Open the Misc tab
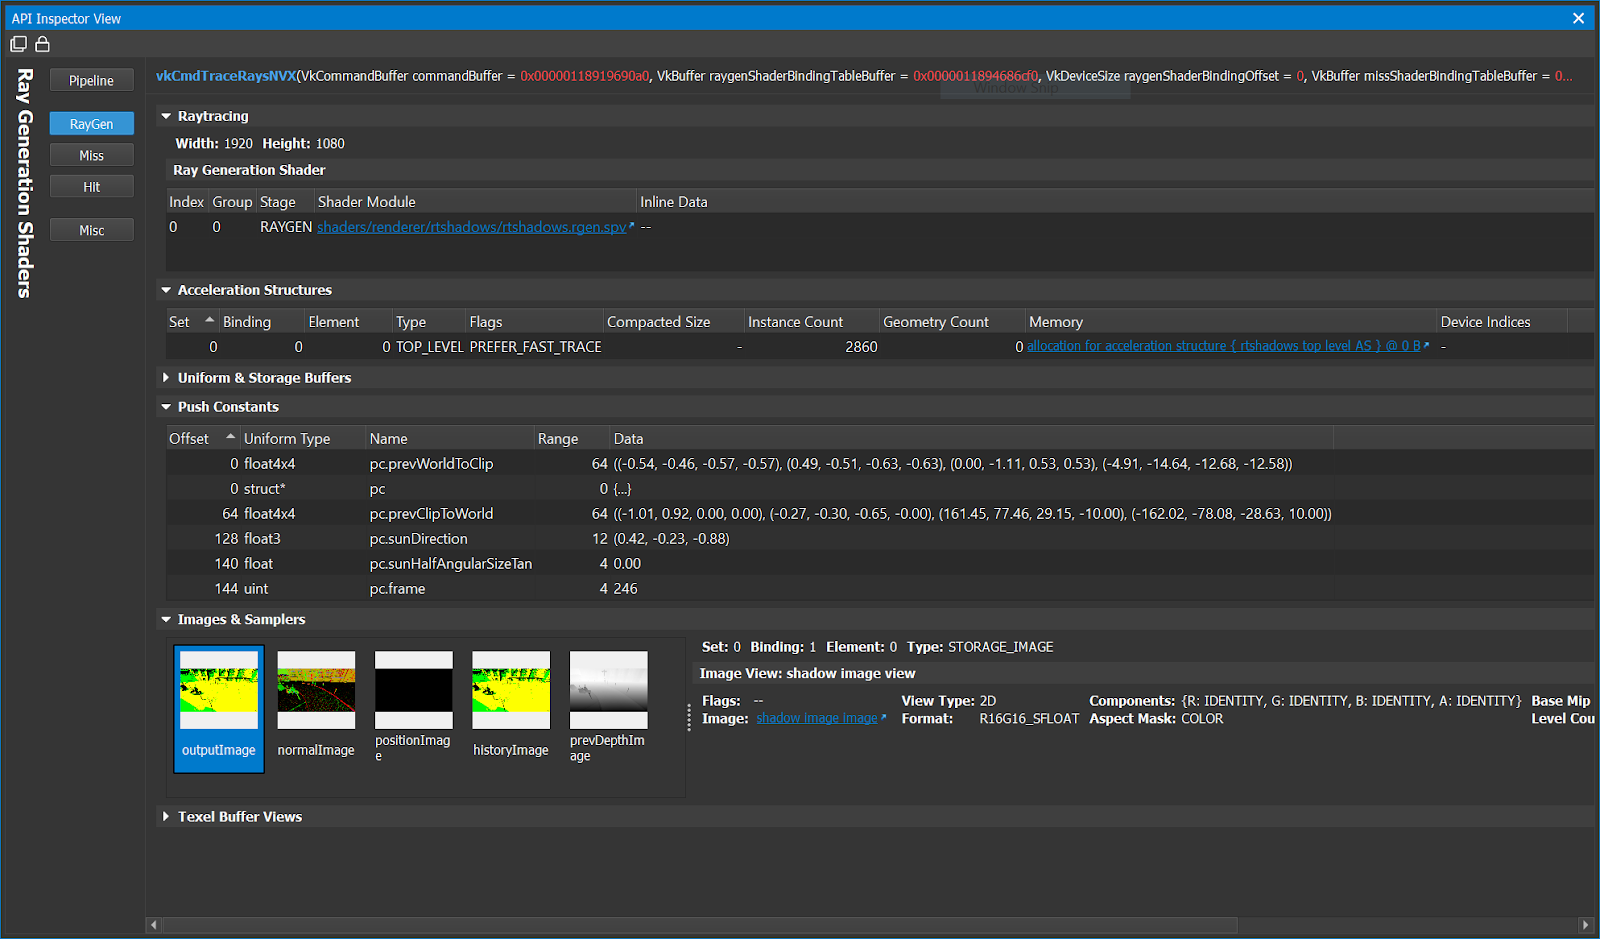Image resolution: width=1600 pixels, height=939 pixels. pyautogui.click(x=91, y=230)
